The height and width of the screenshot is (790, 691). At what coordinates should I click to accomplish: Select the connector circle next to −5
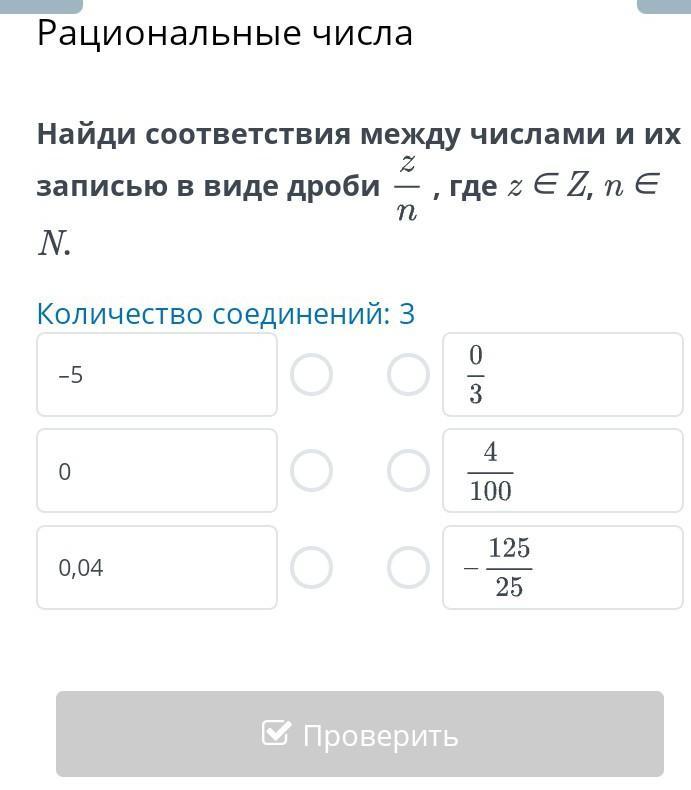[x=311, y=375]
